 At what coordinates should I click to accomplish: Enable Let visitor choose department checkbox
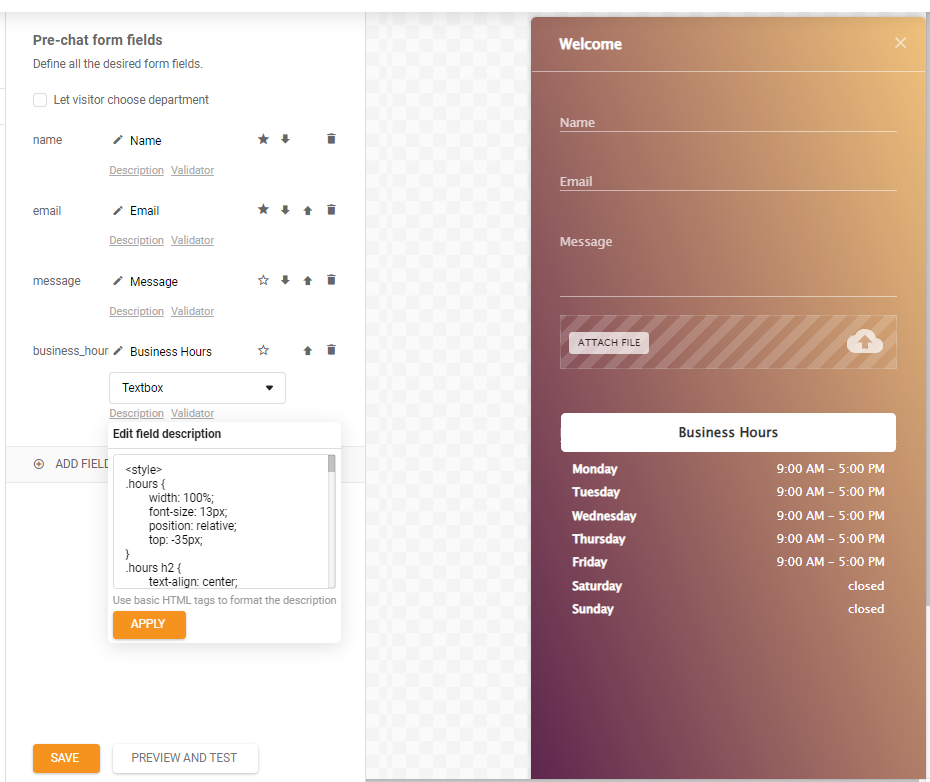pos(40,100)
